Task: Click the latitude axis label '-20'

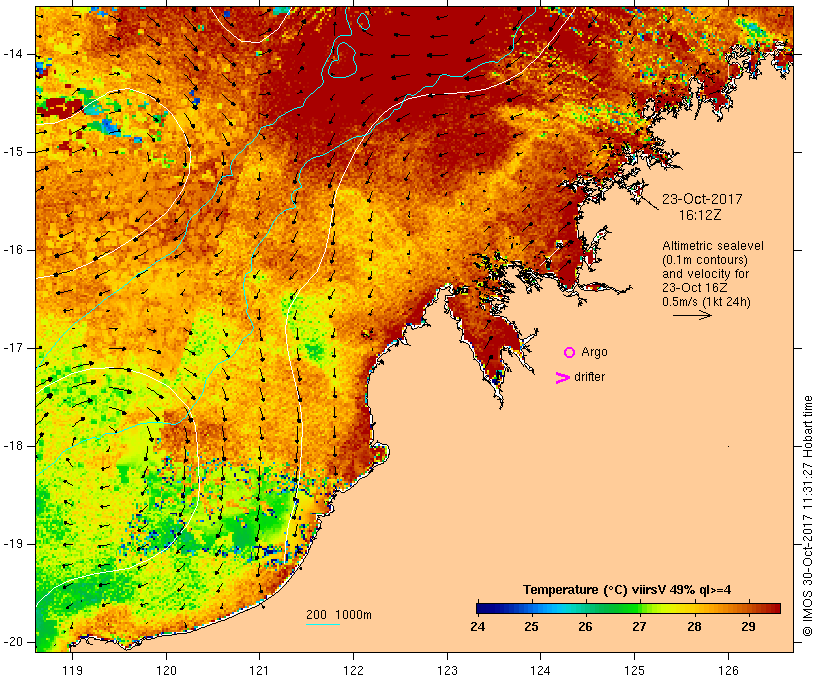Action: coord(13,642)
